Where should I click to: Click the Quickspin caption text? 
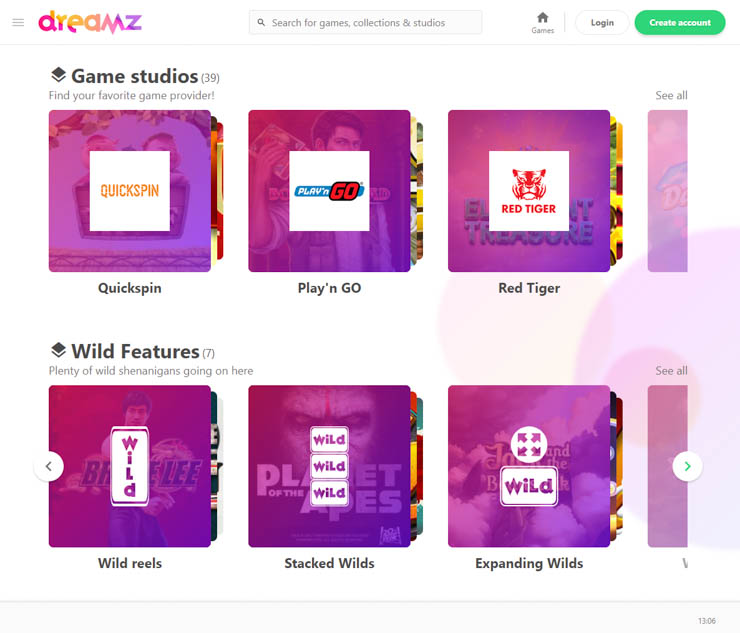(130, 288)
